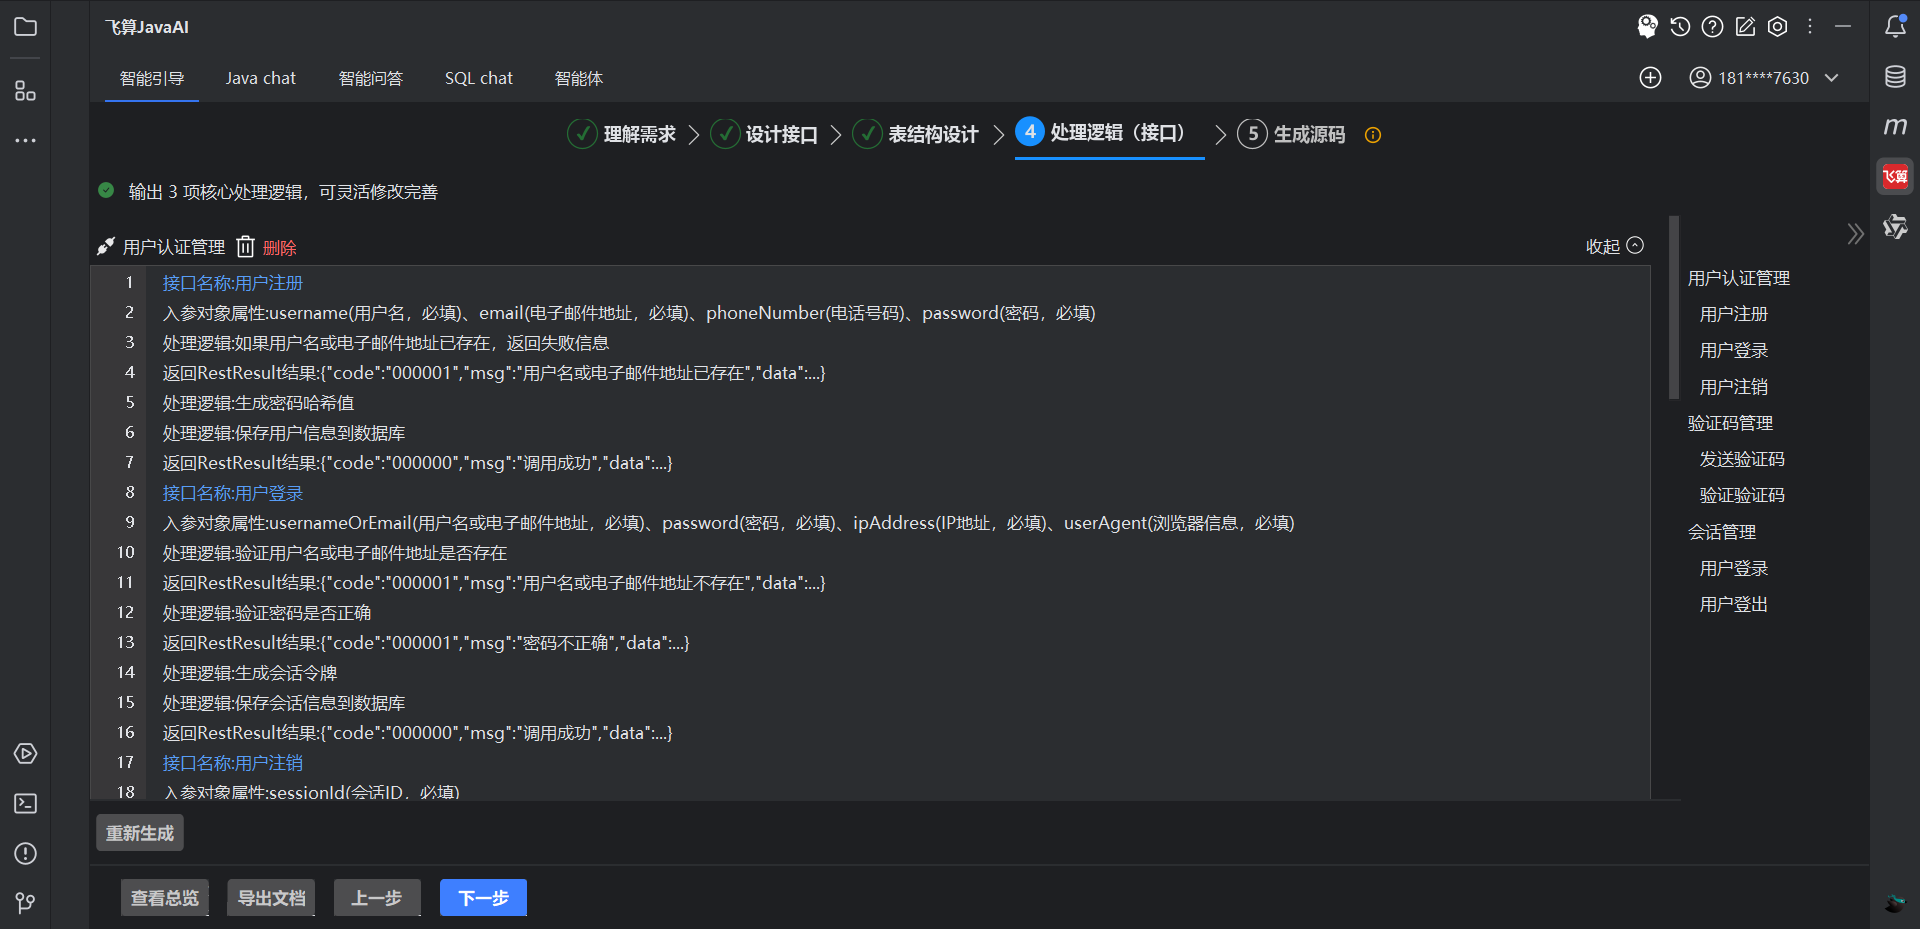Click the 导出文档 button
1920x929 pixels.
272,898
